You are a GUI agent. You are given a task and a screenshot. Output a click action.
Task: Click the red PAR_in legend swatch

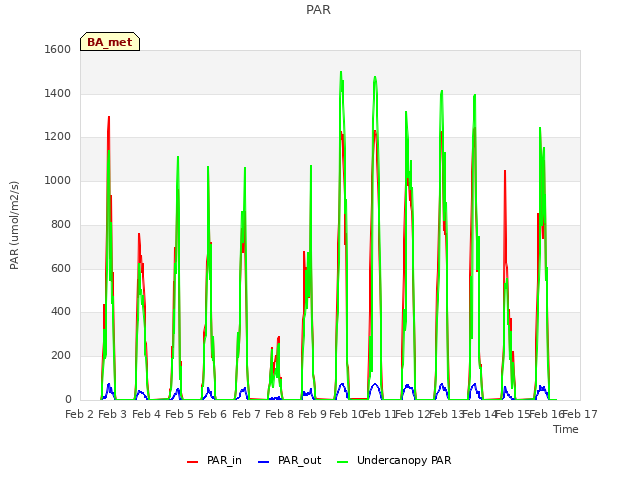[x=192, y=462]
